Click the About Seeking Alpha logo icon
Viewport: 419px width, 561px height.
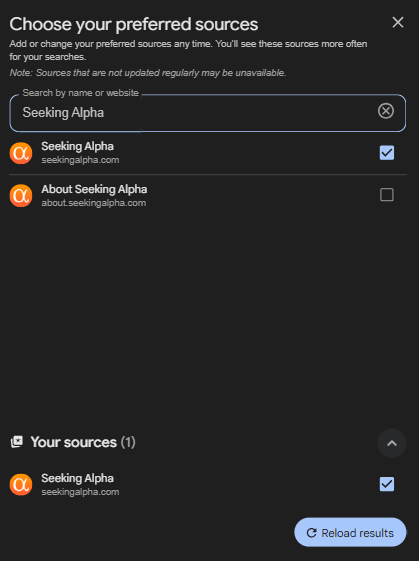[21, 195]
